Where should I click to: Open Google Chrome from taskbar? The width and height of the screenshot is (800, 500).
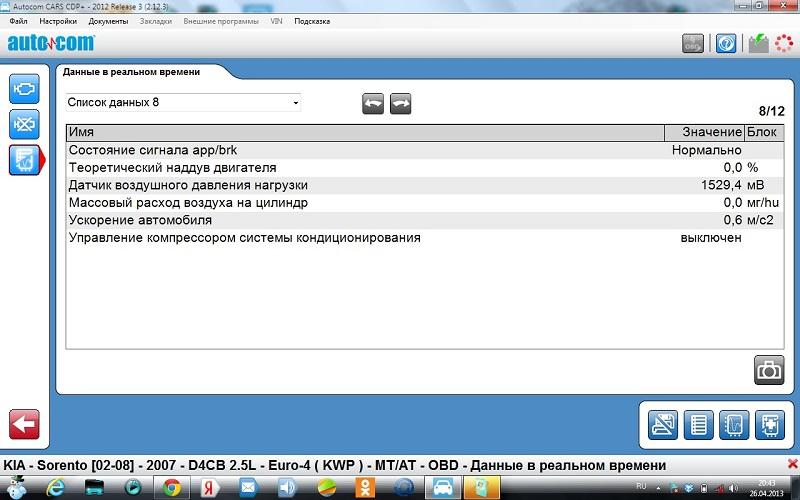(x=172, y=488)
